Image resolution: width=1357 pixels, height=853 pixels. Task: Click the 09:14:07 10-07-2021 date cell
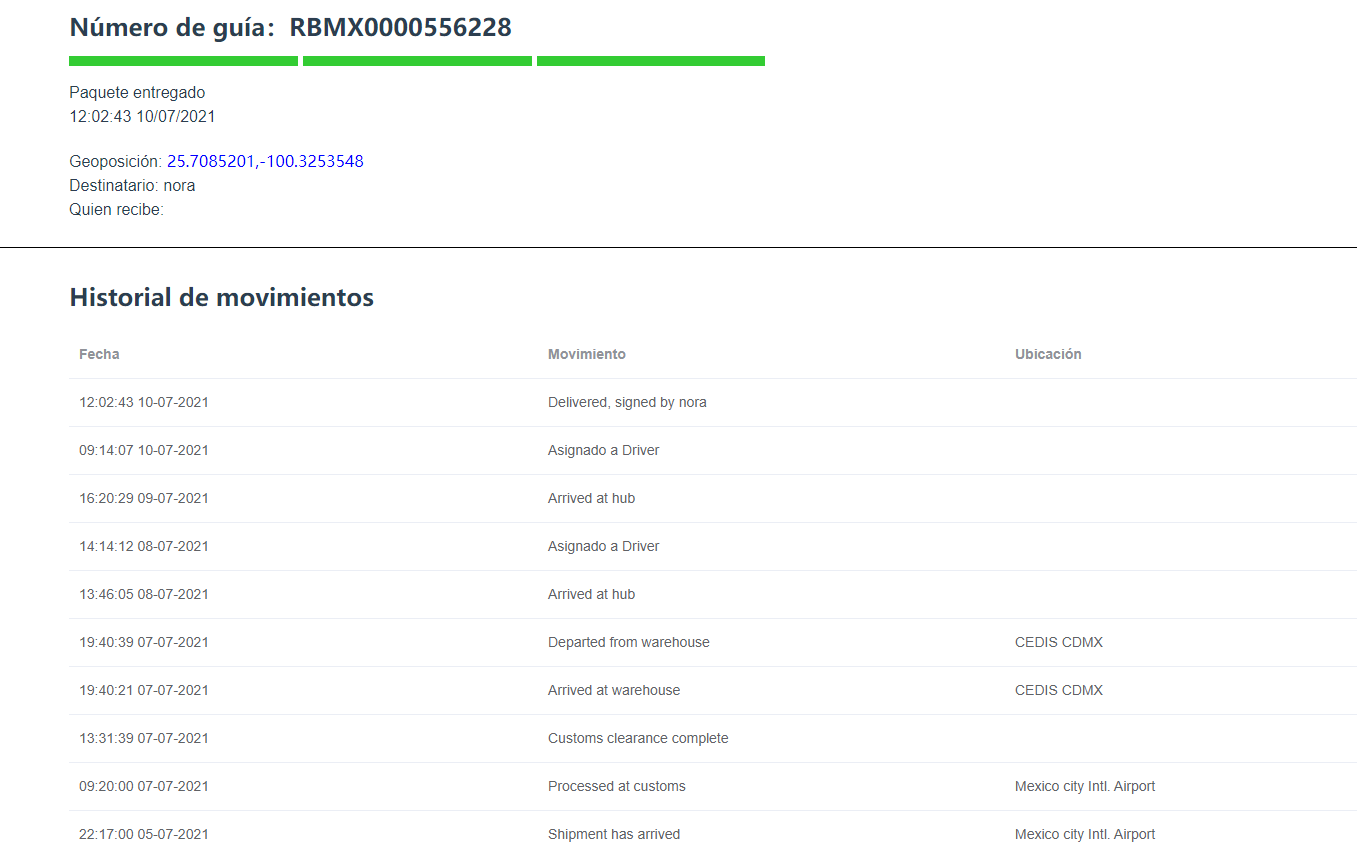pos(144,450)
